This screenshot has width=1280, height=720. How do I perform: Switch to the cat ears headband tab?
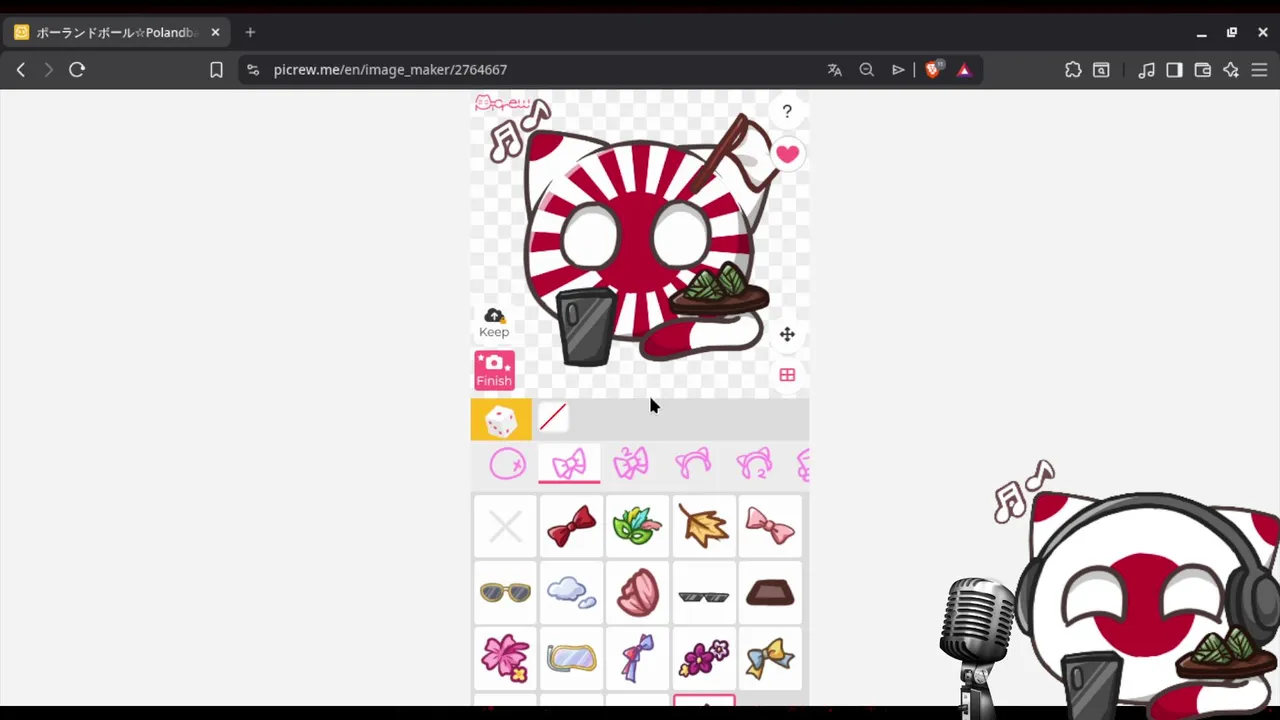(693, 464)
